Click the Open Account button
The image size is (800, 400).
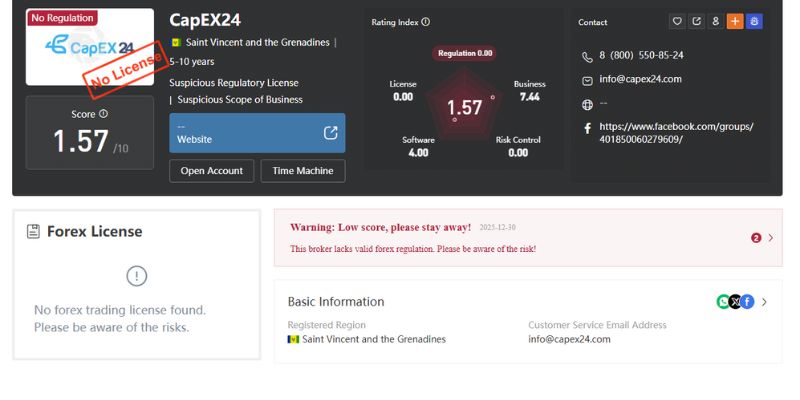click(212, 171)
